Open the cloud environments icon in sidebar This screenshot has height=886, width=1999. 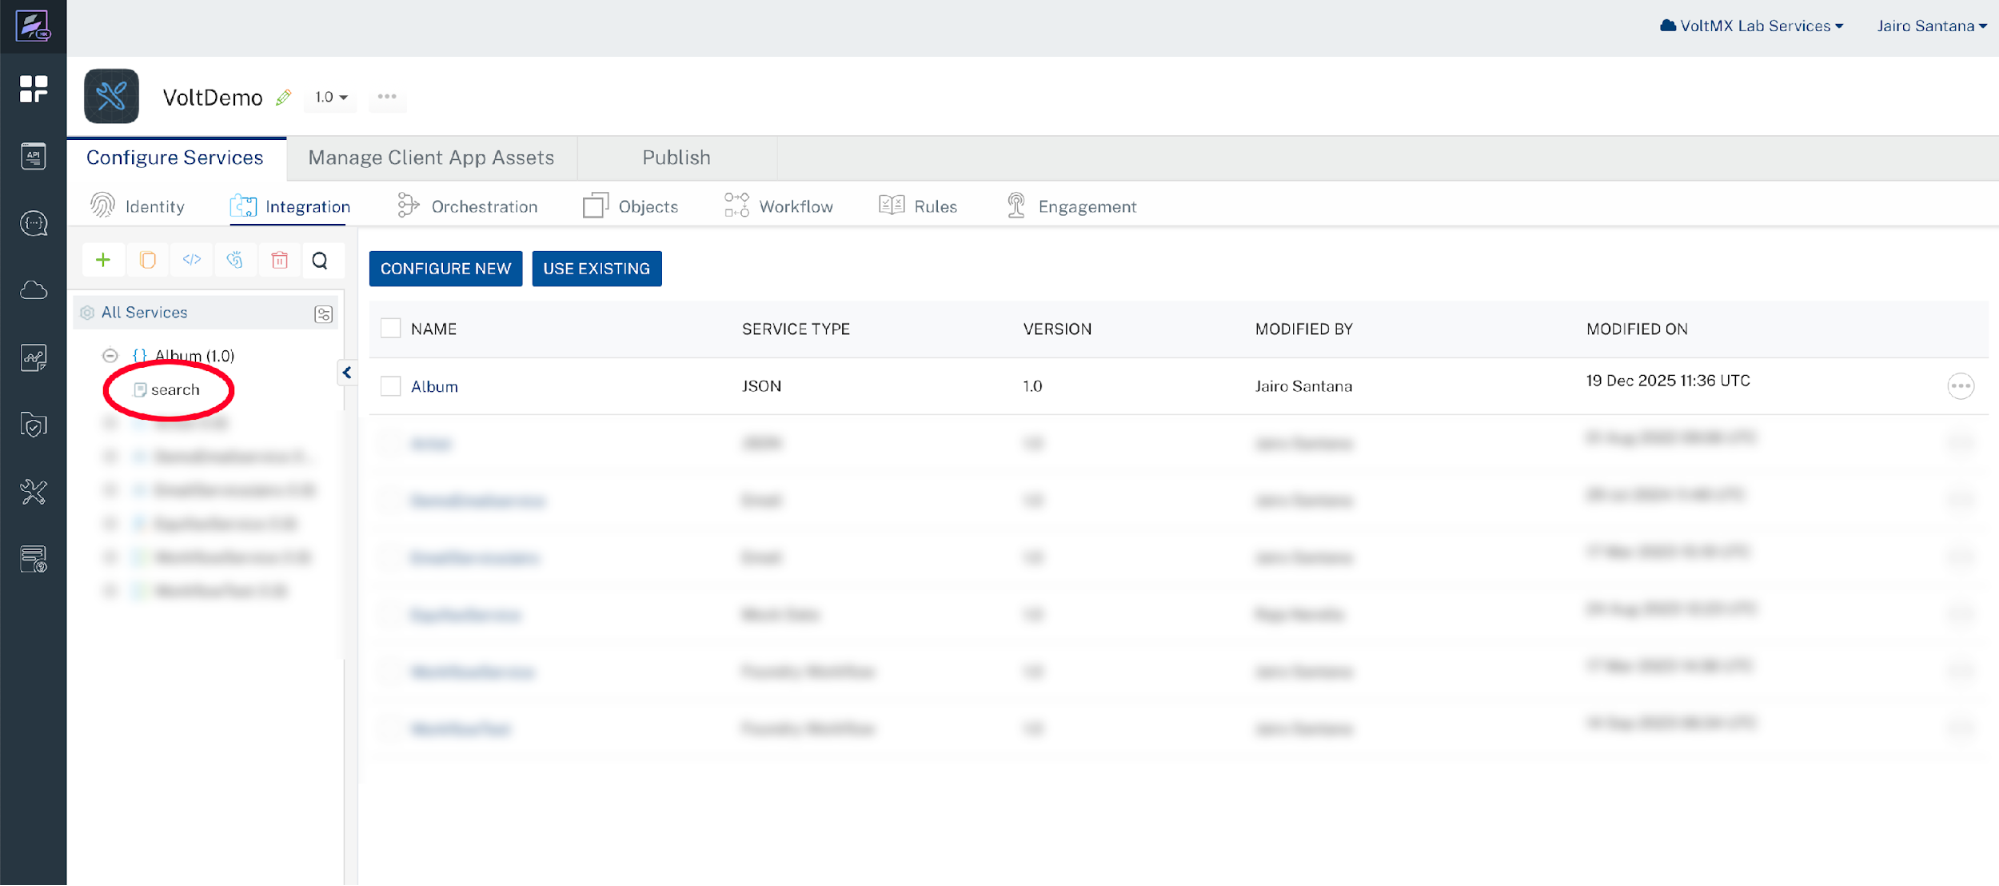tap(33, 290)
